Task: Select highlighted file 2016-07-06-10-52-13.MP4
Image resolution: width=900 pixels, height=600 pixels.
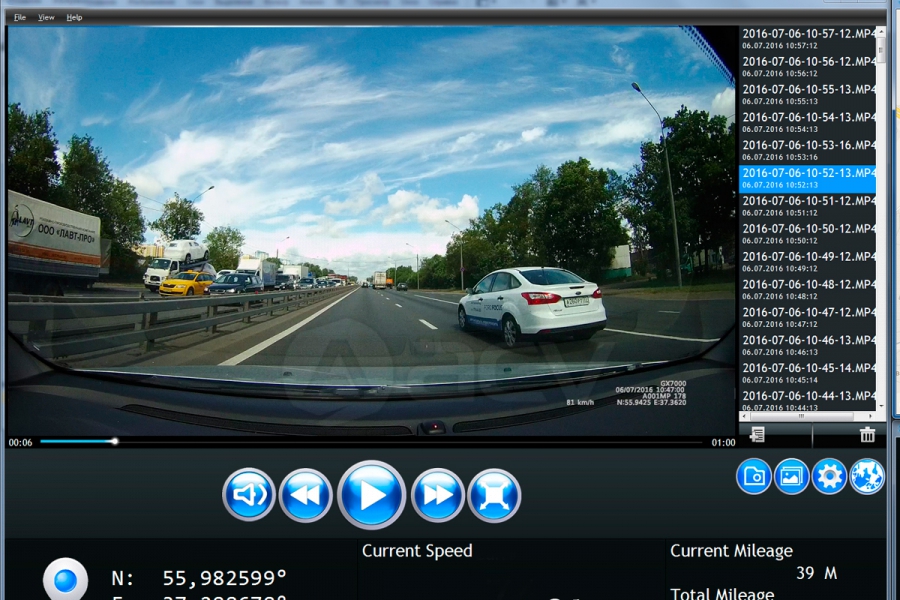Action: 807,178
